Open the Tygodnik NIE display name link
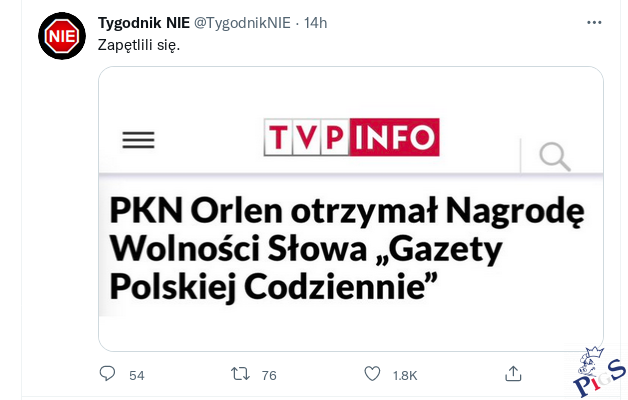This screenshot has width=628, height=400. 144,23
